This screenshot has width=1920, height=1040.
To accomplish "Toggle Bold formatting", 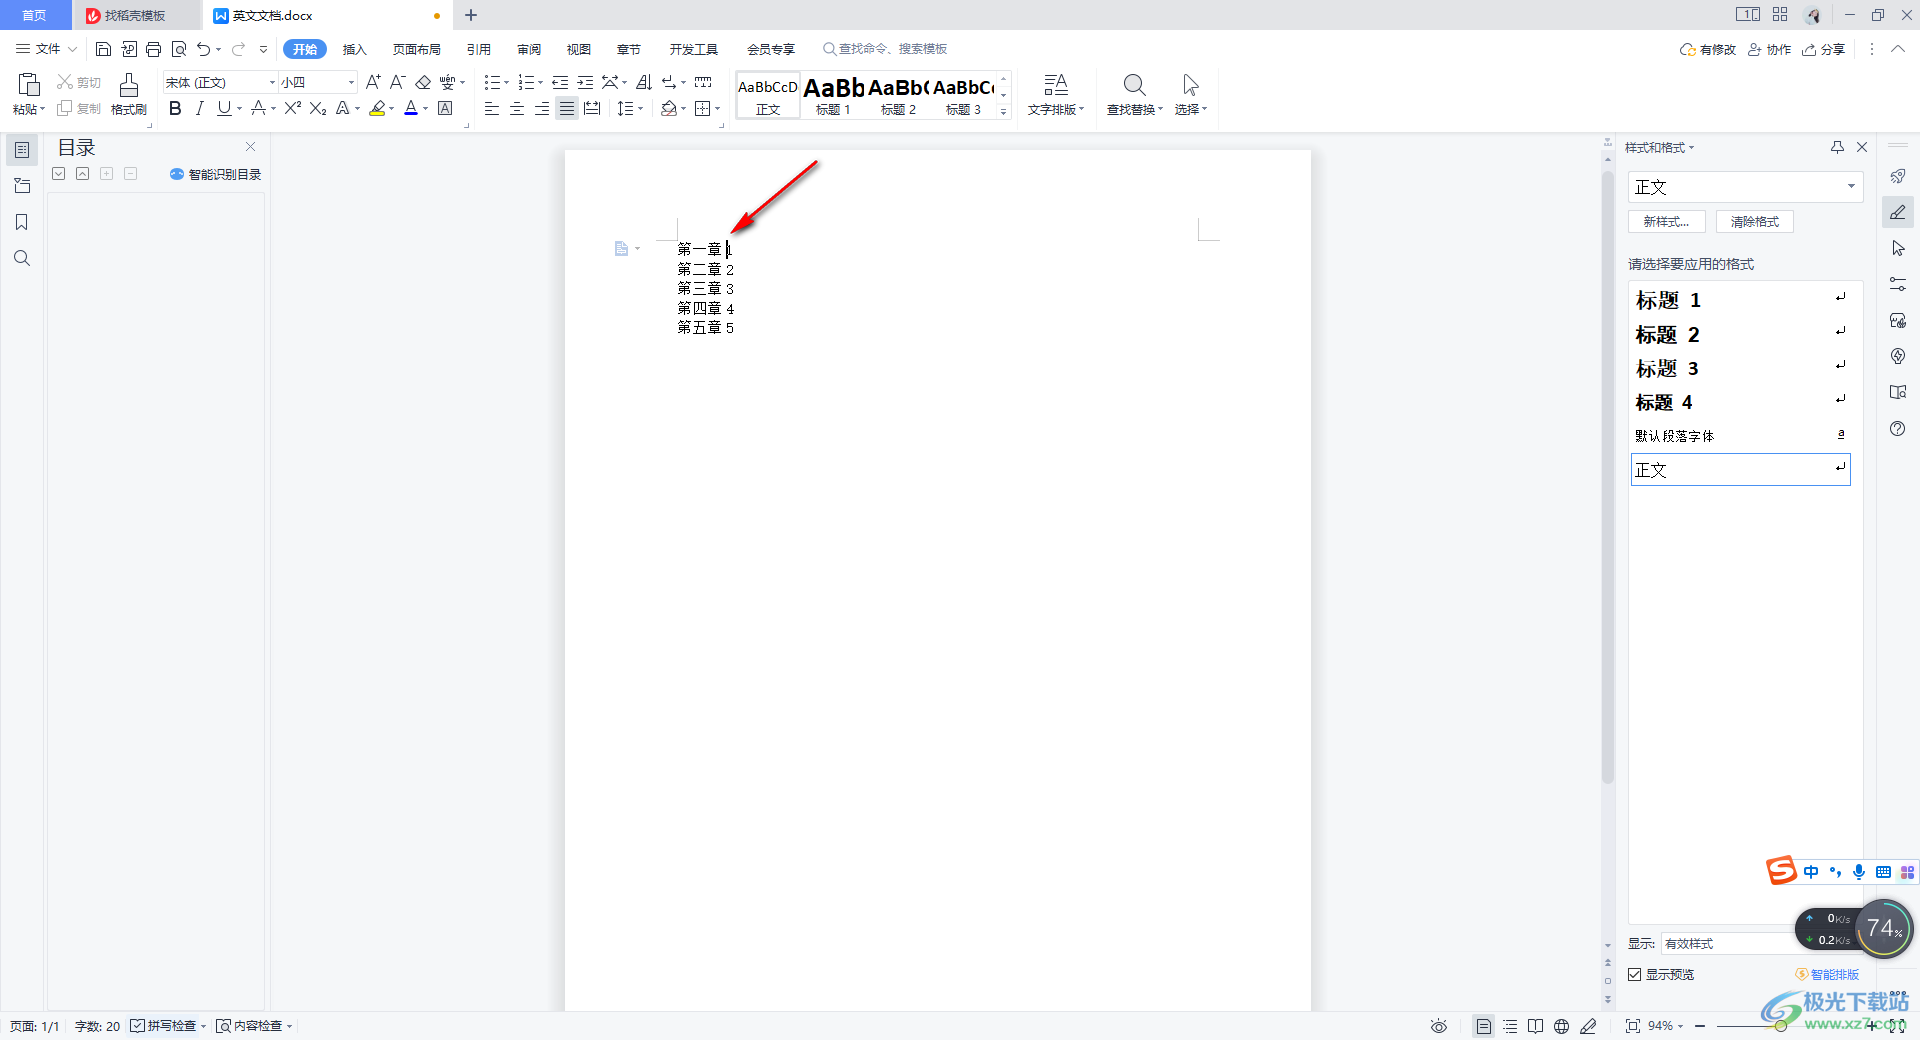I will (x=175, y=108).
